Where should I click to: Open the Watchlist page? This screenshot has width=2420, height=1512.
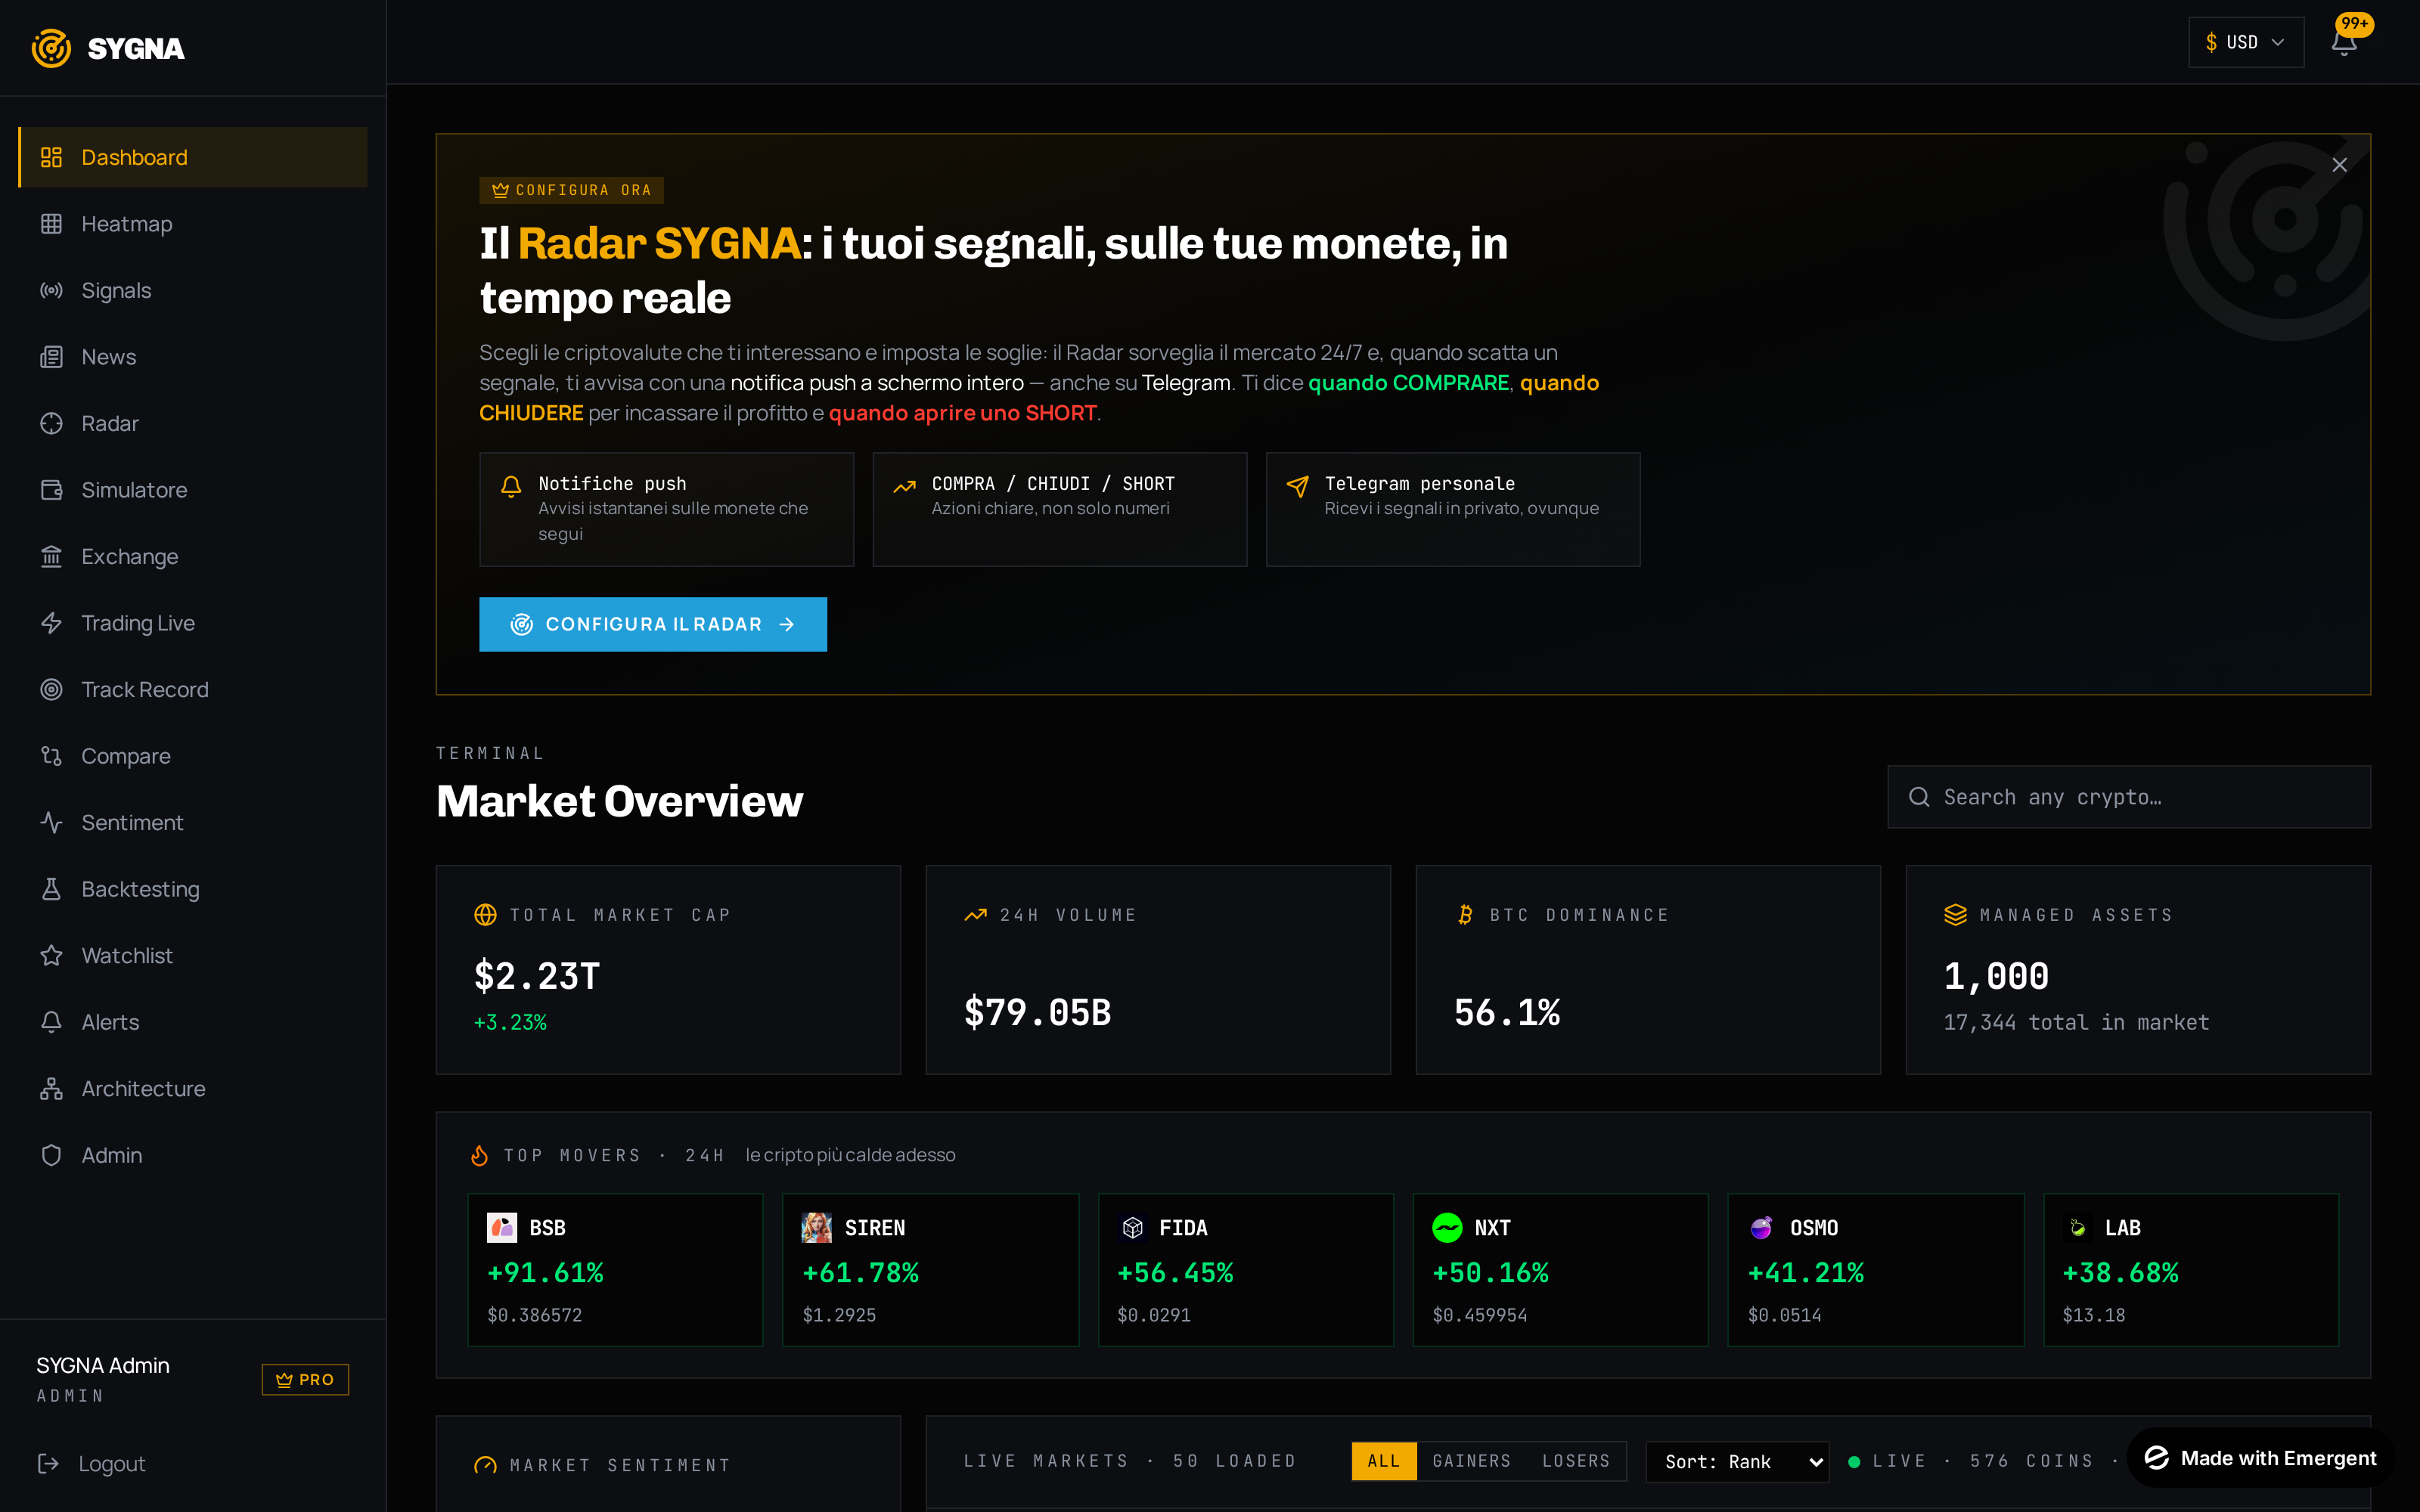pyautogui.click(x=193, y=955)
